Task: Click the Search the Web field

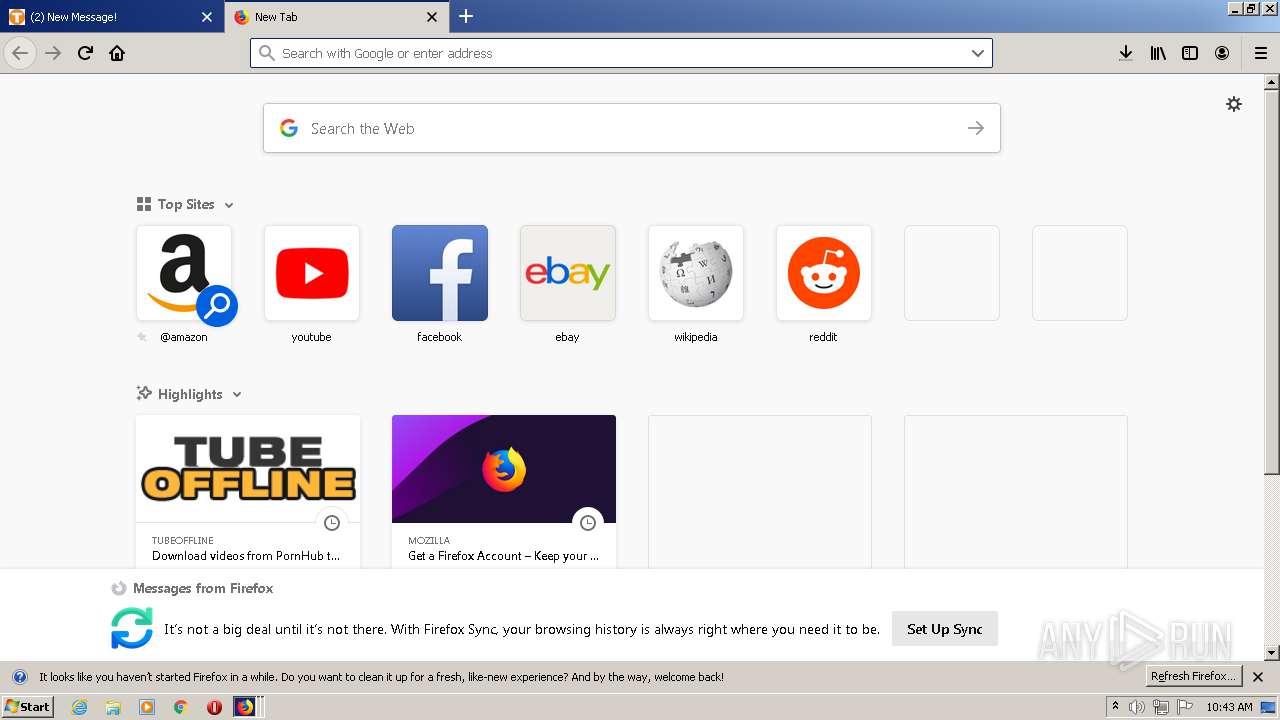Action: [x=632, y=128]
